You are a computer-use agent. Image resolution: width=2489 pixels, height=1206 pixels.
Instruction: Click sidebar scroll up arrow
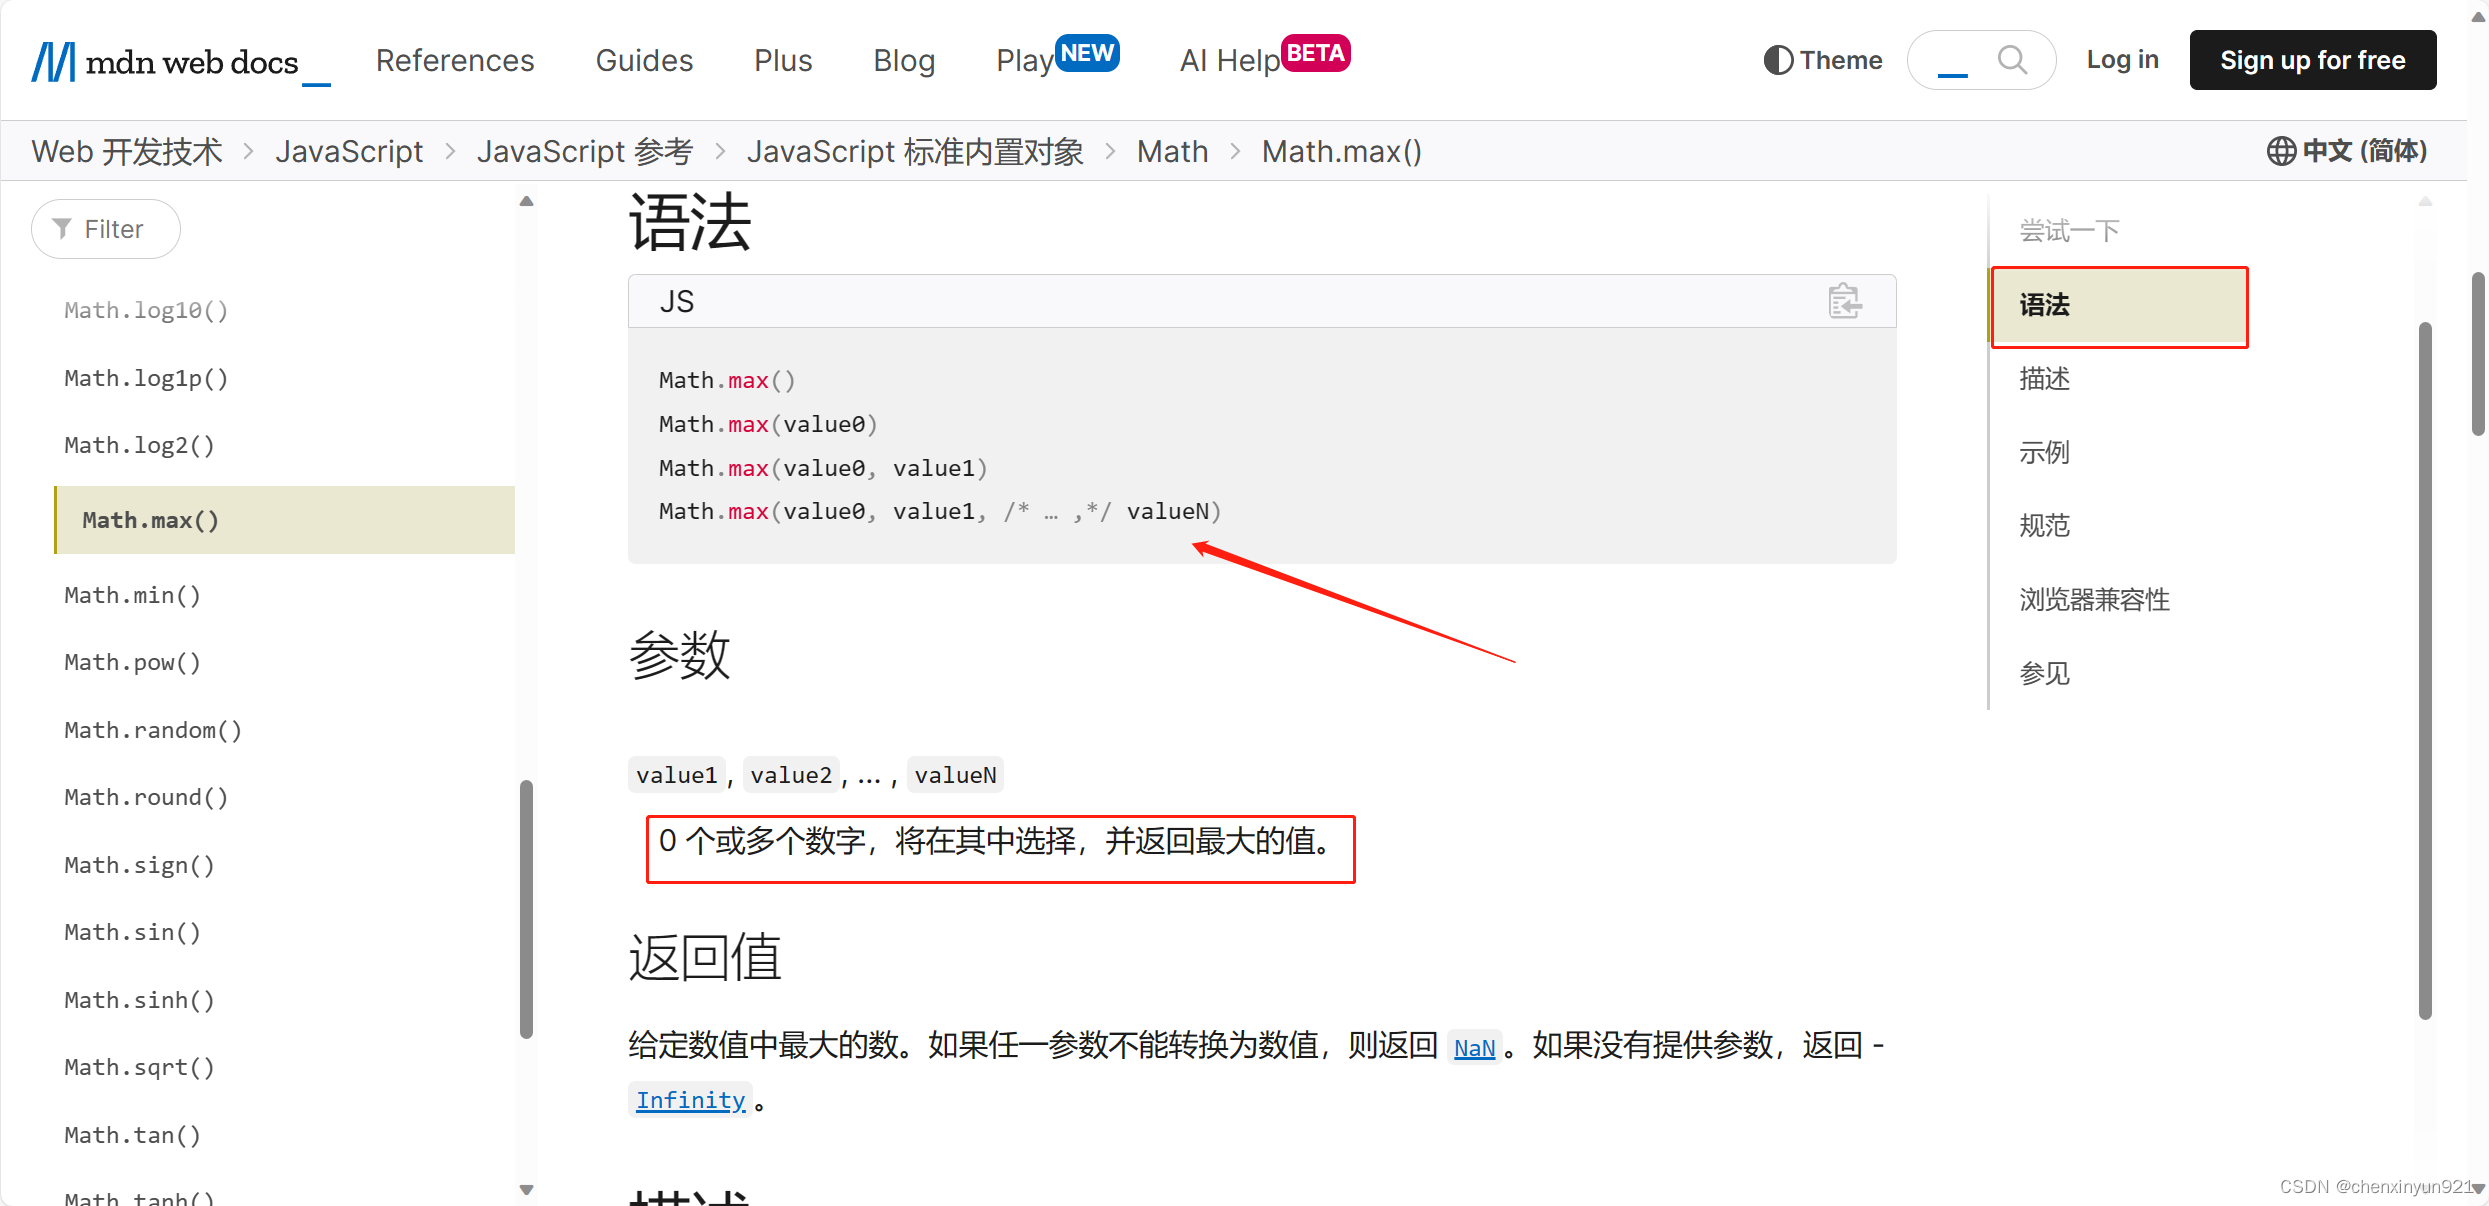click(527, 201)
